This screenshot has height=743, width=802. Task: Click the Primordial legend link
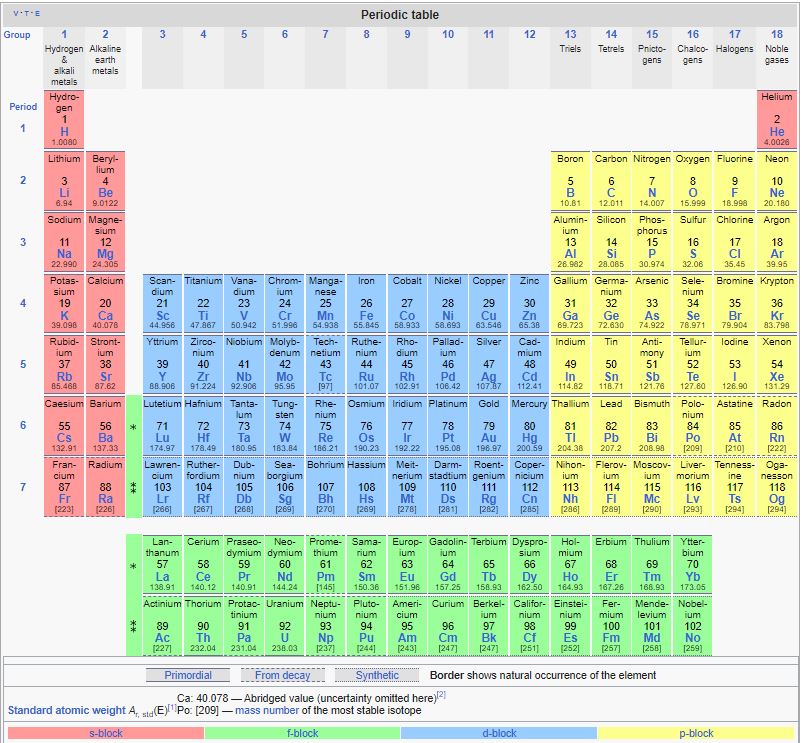(x=188, y=675)
